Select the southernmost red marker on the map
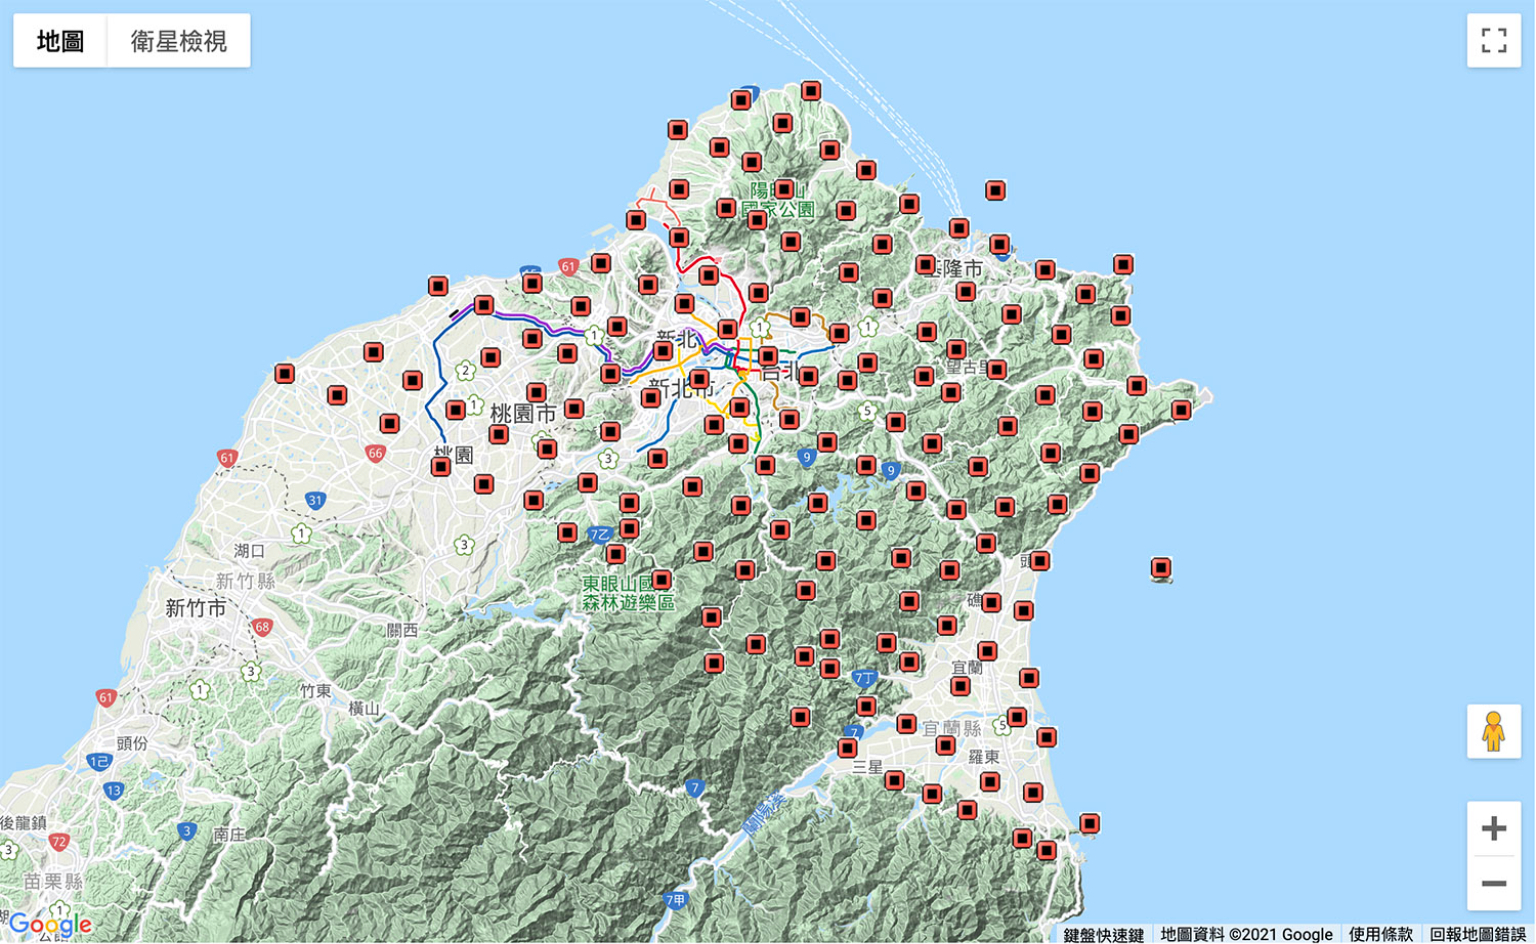The height and width of the screenshot is (944, 1536). pos(1046,851)
